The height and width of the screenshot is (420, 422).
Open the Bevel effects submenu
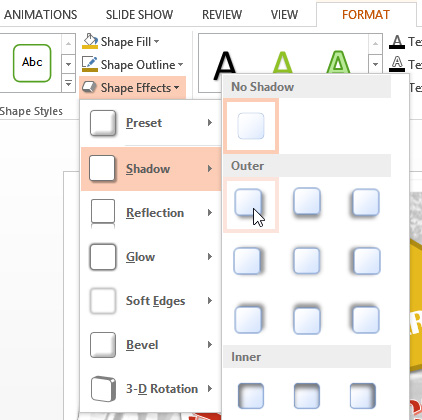(x=151, y=345)
